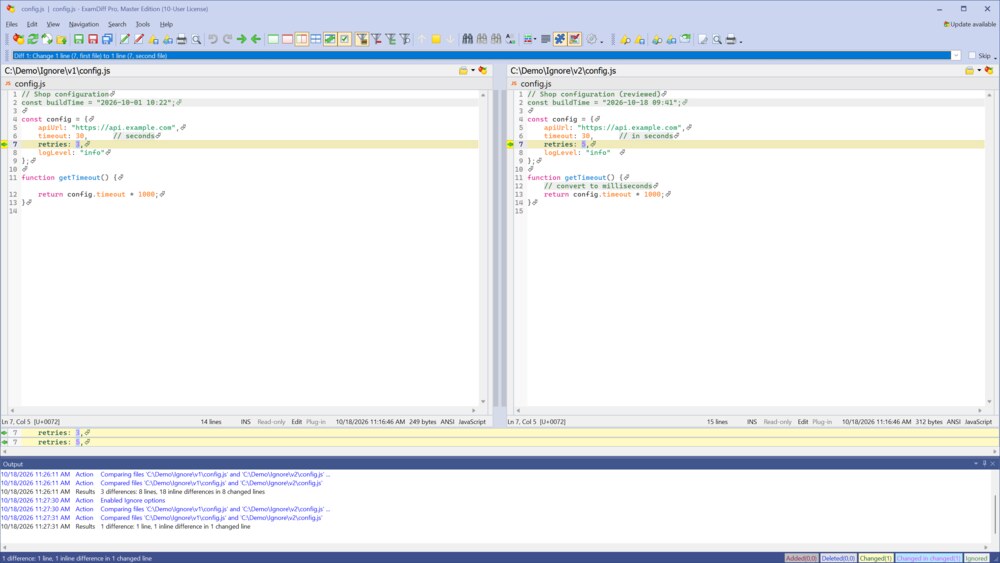1000x563 pixels.
Task: Toggle the blue plug-ins puzzle button
Action: tap(560, 40)
